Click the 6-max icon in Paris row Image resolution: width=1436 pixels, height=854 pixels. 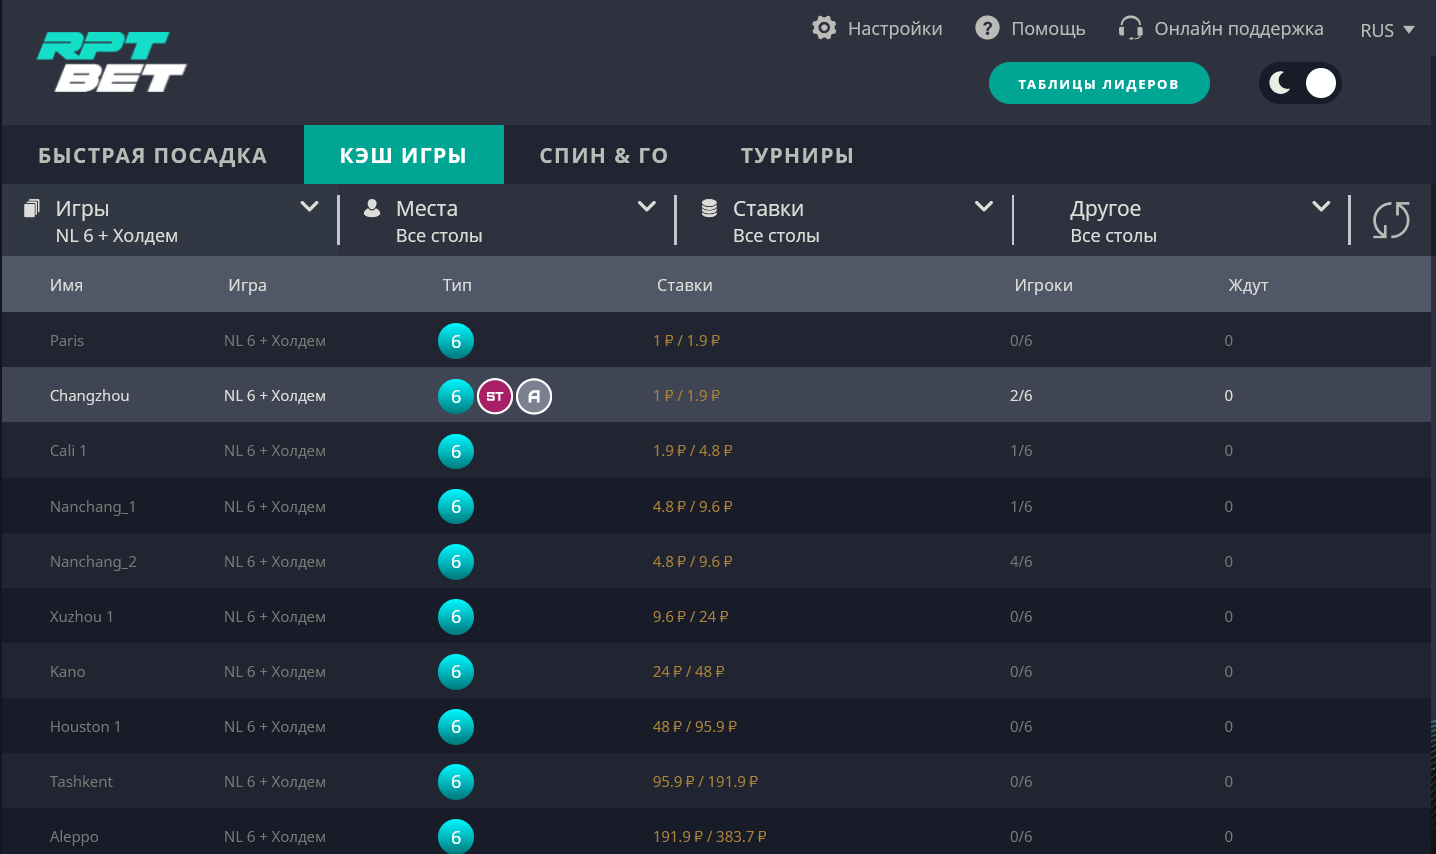pos(456,341)
